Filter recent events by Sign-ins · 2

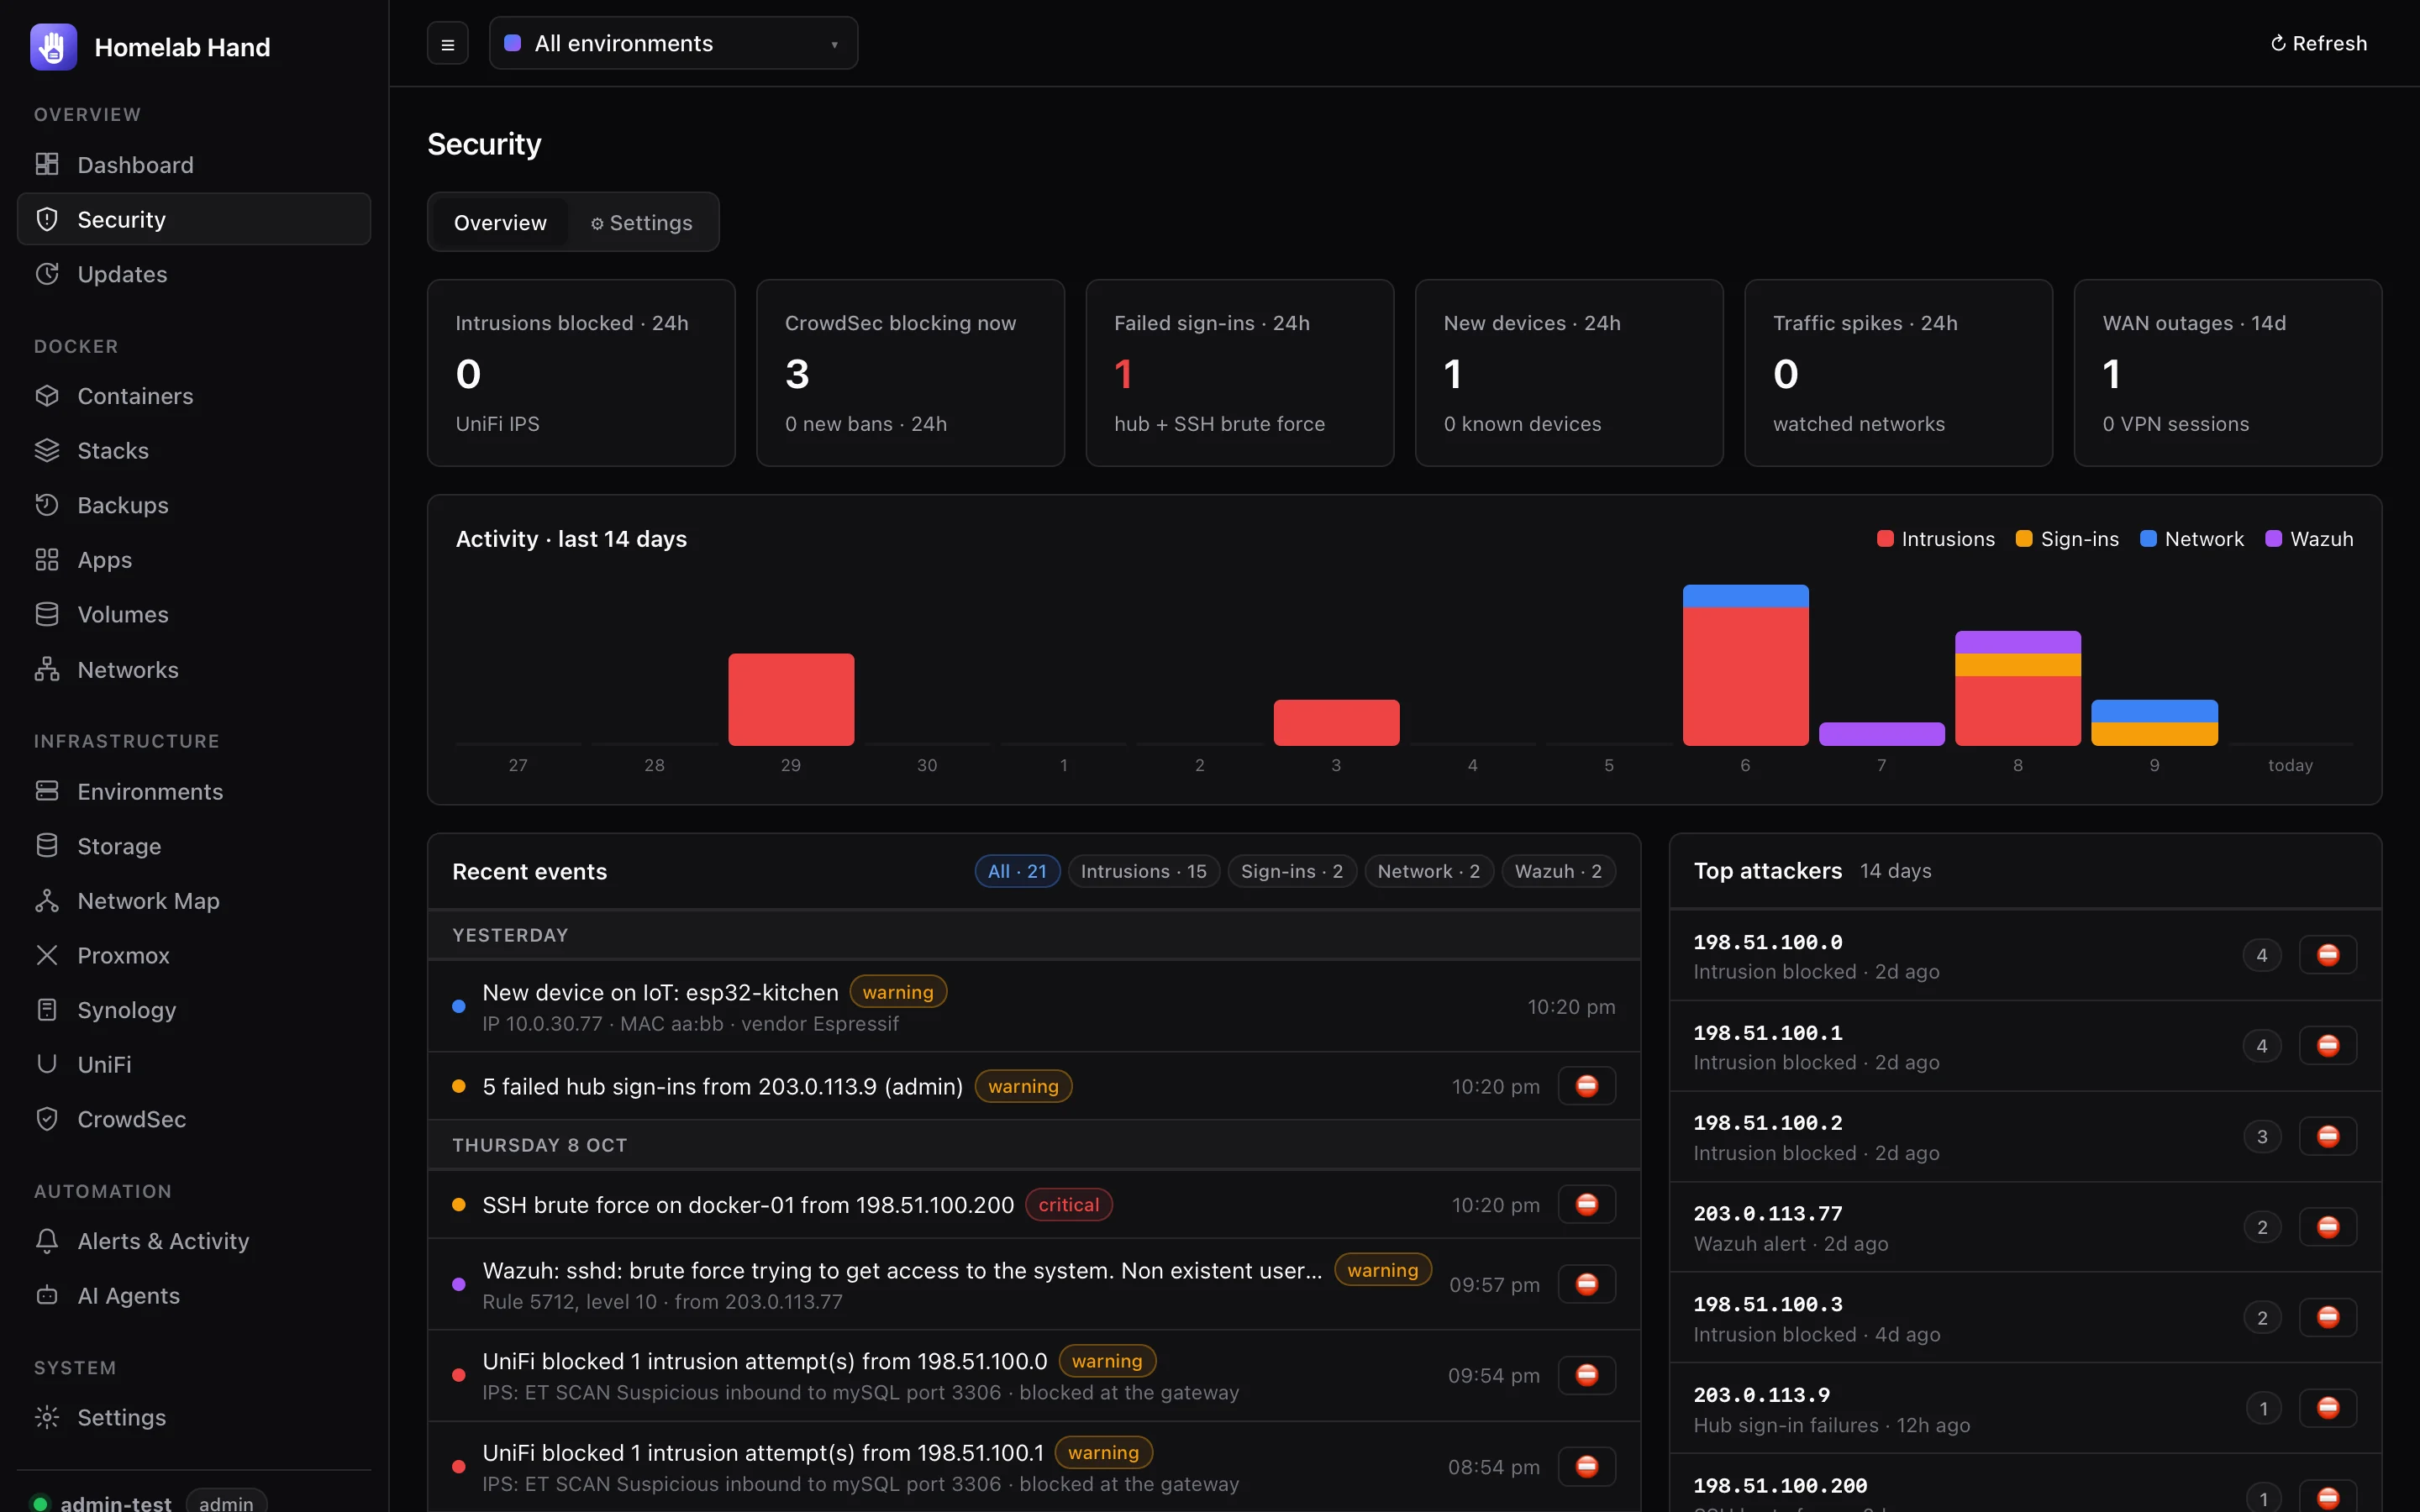tap(1292, 871)
